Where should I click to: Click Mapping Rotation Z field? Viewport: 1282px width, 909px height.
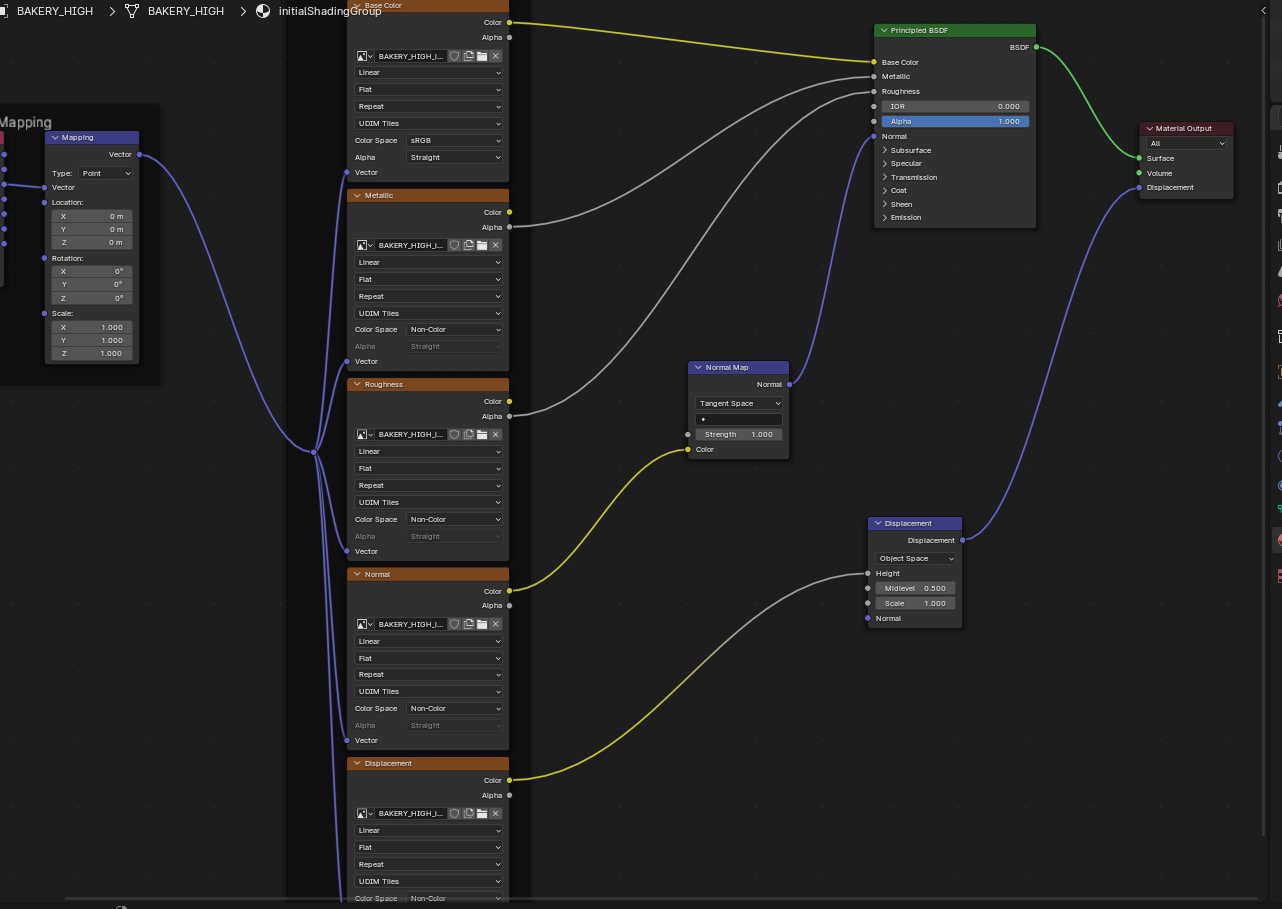(92, 298)
